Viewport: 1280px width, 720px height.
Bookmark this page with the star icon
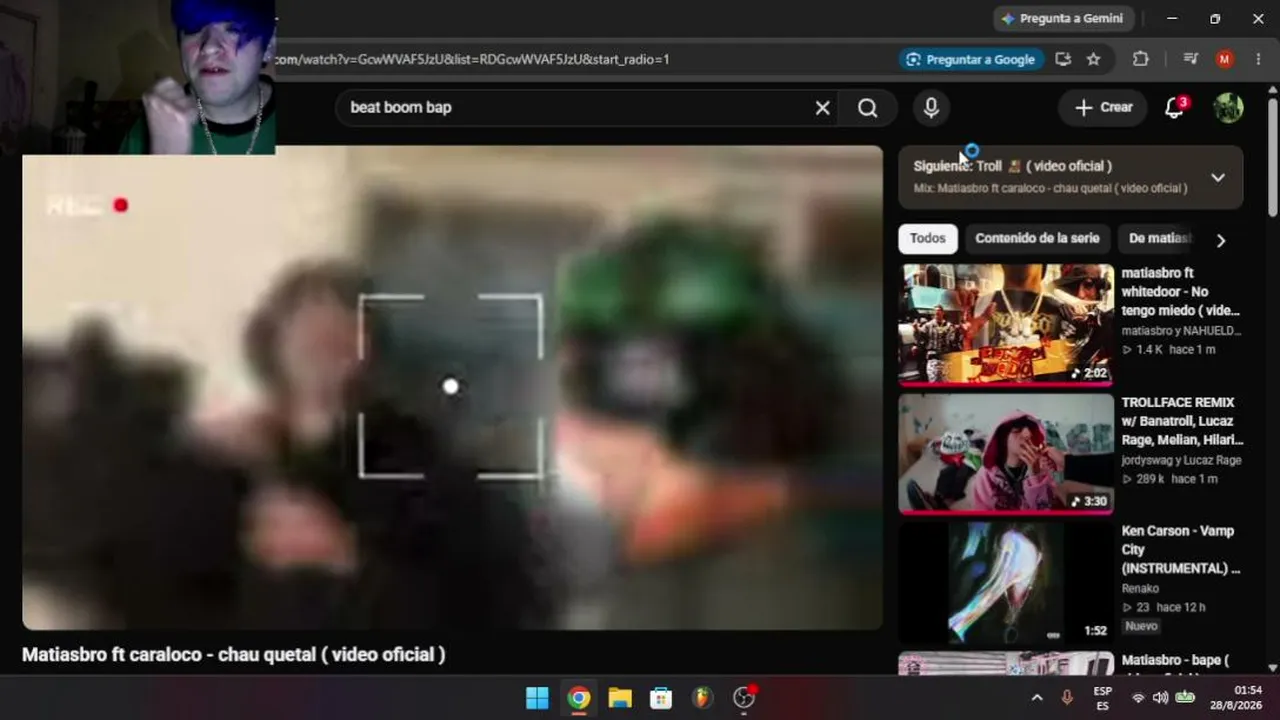[1093, 59]
